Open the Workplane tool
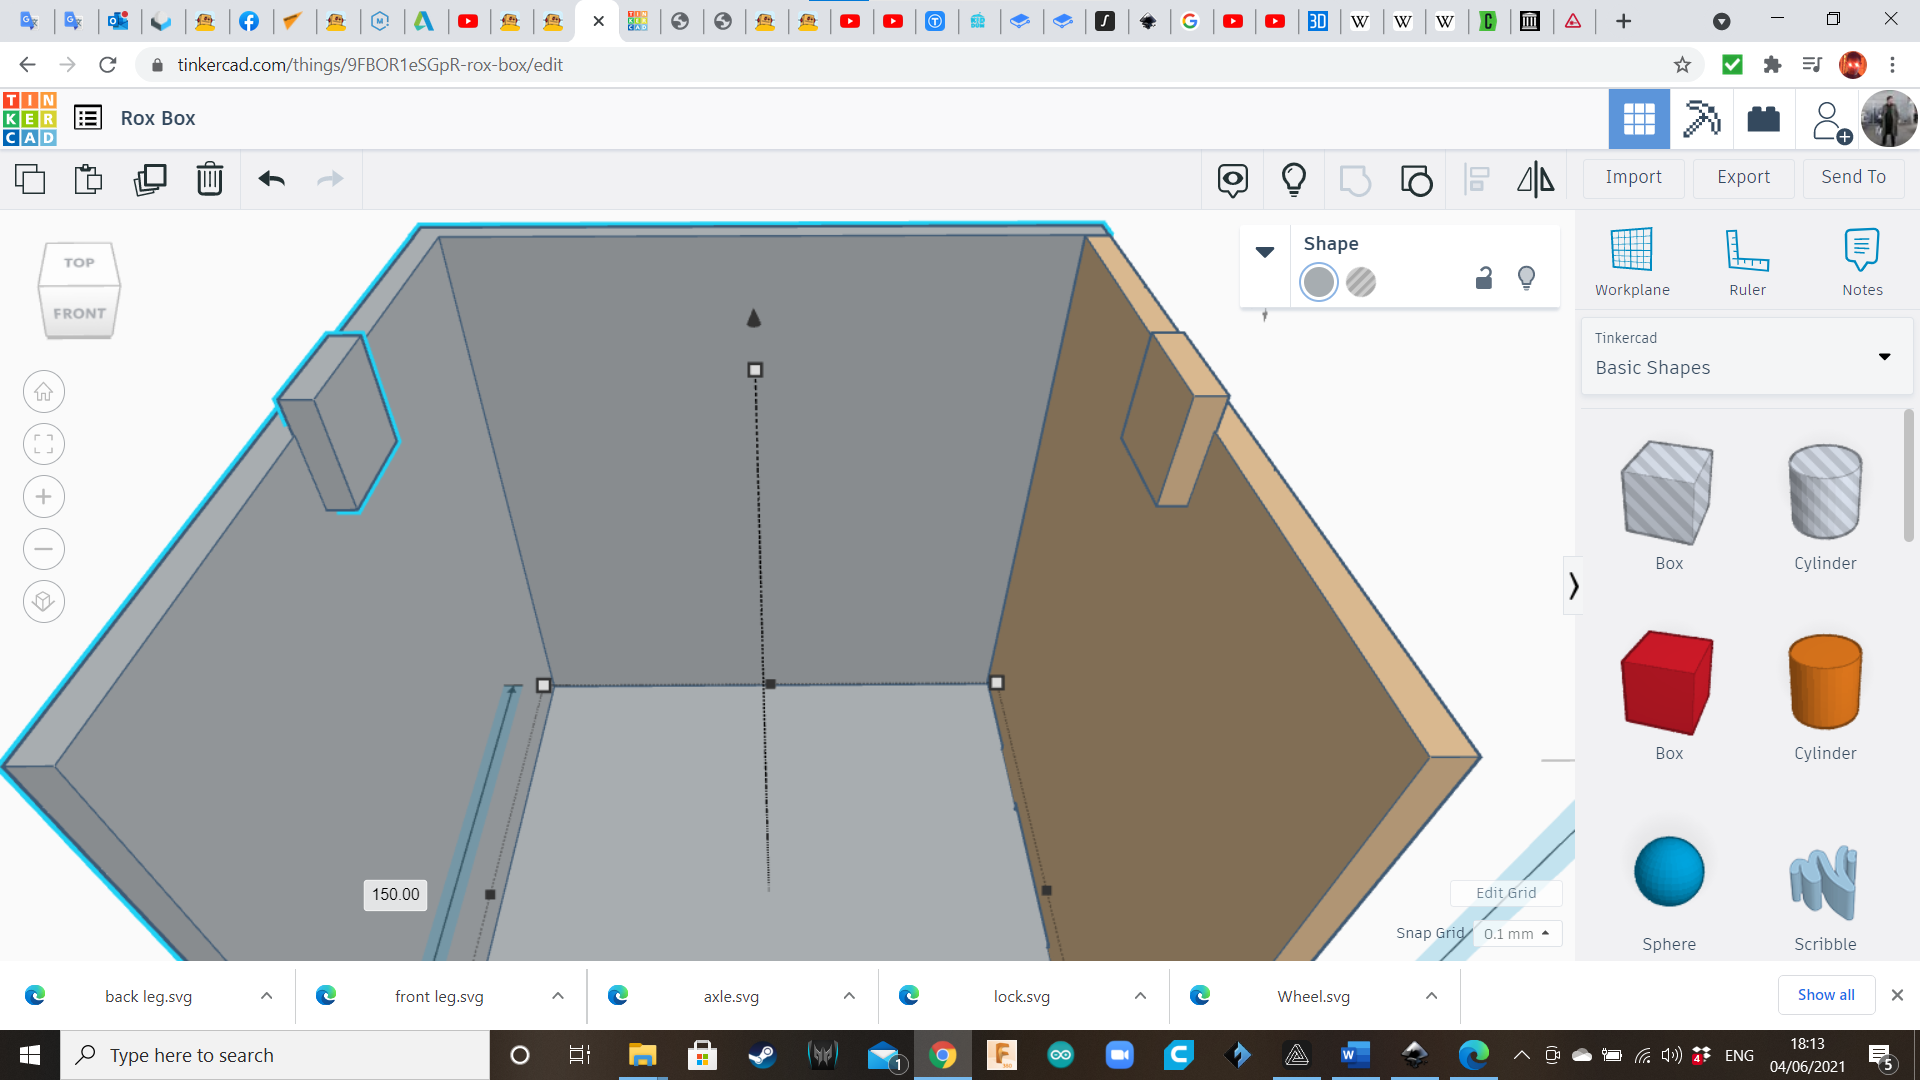Image resolution: width=1920 pixels, height=1080 pixels. 1632,261
